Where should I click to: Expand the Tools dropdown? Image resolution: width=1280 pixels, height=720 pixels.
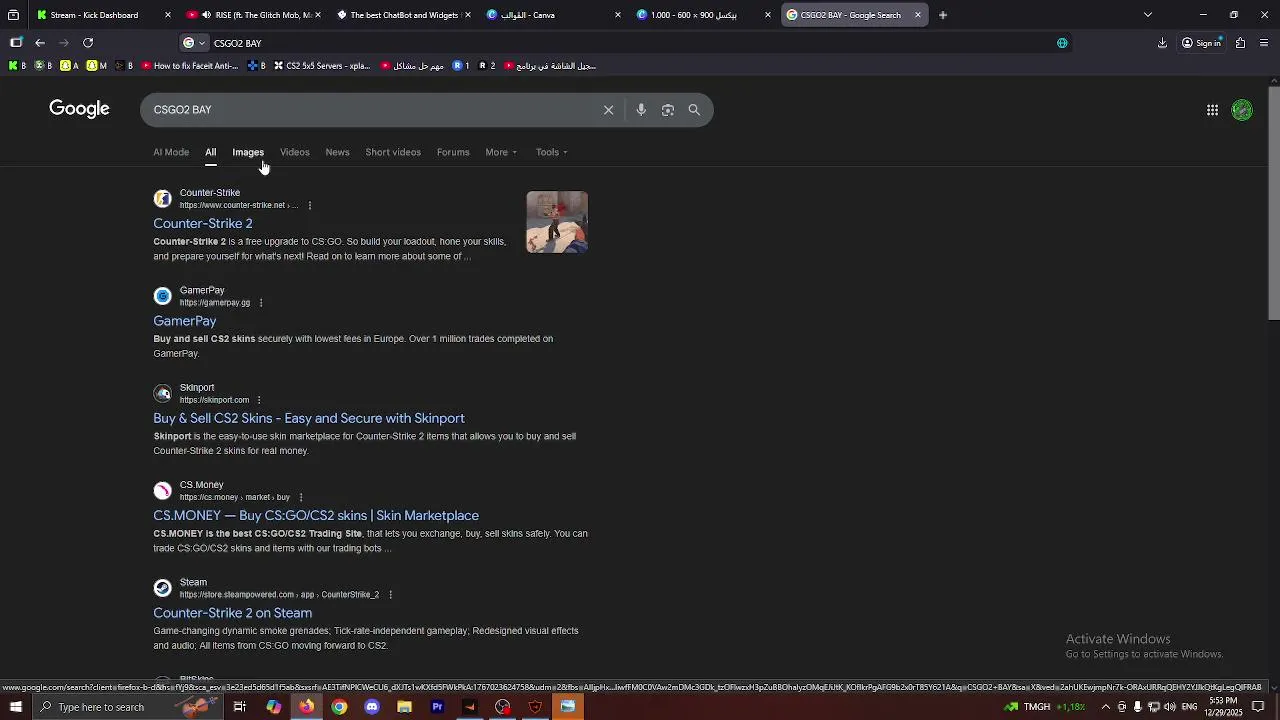click(551, 152)
